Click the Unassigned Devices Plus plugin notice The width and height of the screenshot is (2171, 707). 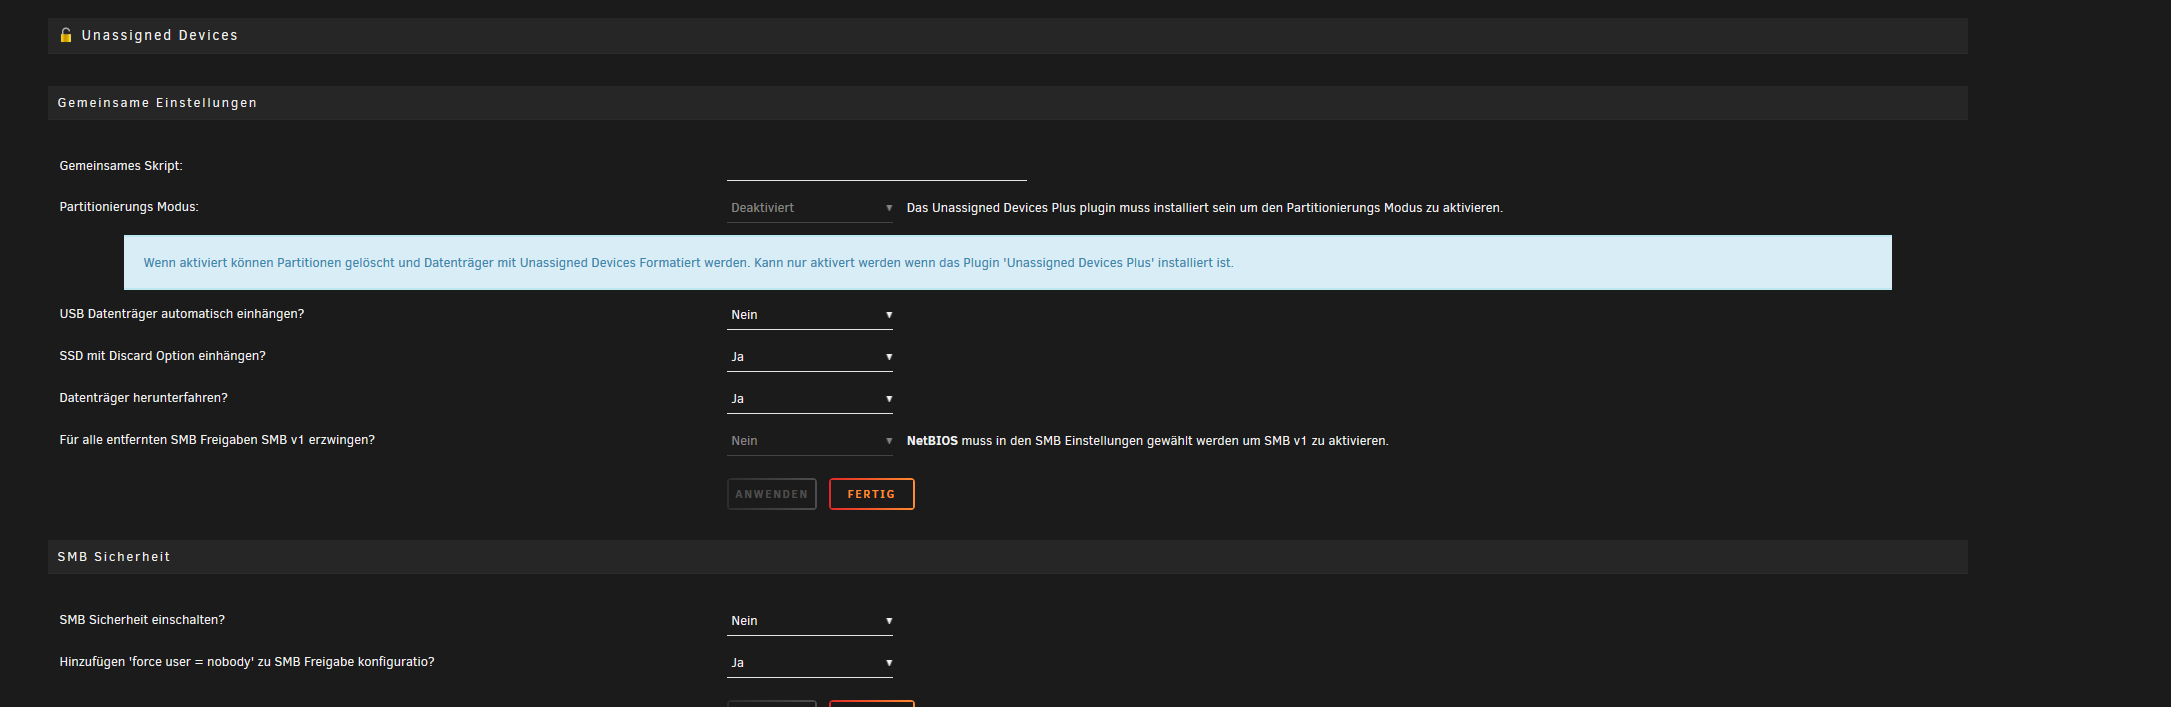(x=1205, y=208)
